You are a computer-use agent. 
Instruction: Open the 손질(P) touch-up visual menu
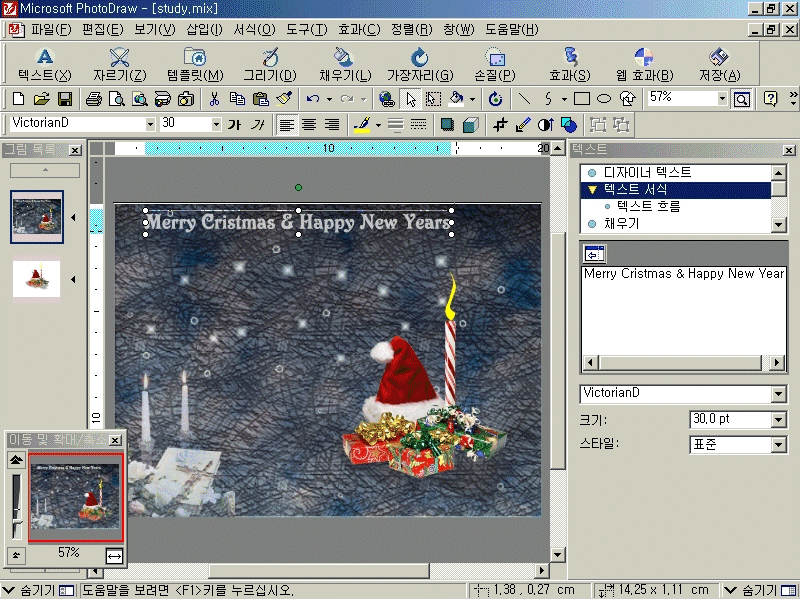pyautogui.click(x=495, y=64)
